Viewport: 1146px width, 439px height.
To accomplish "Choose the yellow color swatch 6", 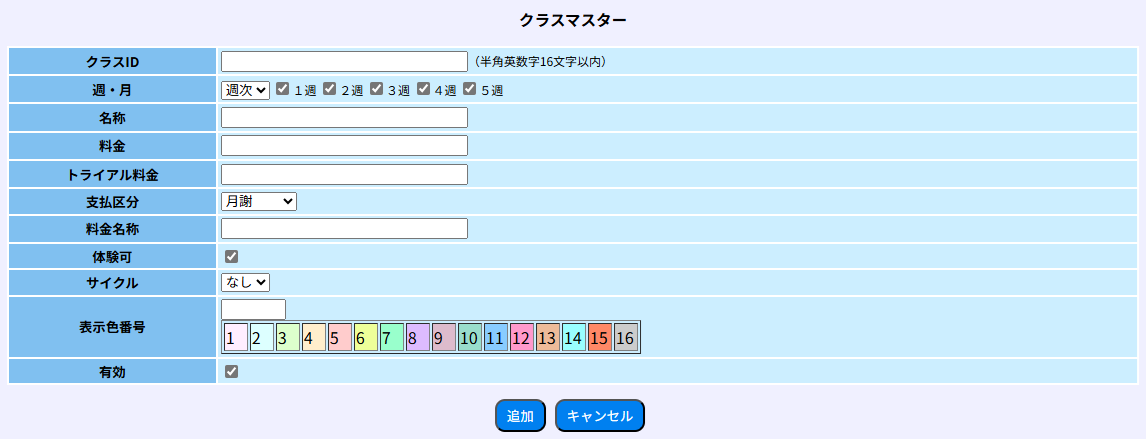I will 365,338.
